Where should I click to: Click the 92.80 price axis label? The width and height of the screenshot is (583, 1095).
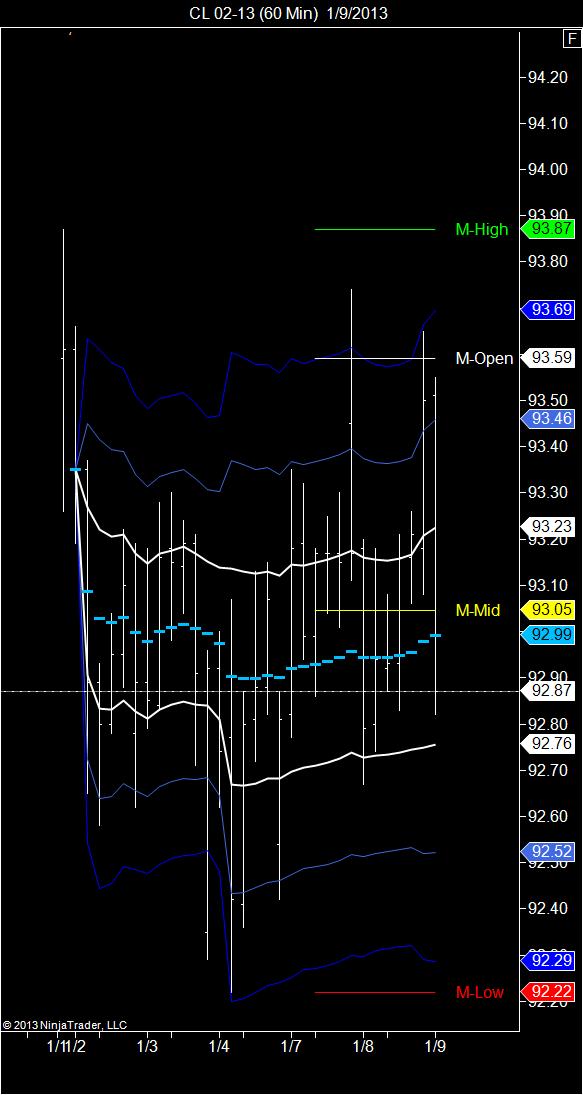(547, 723)
